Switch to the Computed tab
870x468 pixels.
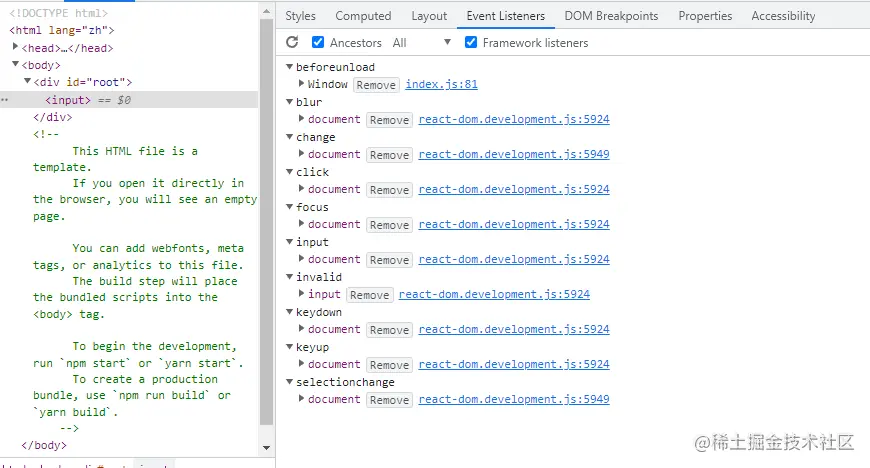tap(363, 16)
